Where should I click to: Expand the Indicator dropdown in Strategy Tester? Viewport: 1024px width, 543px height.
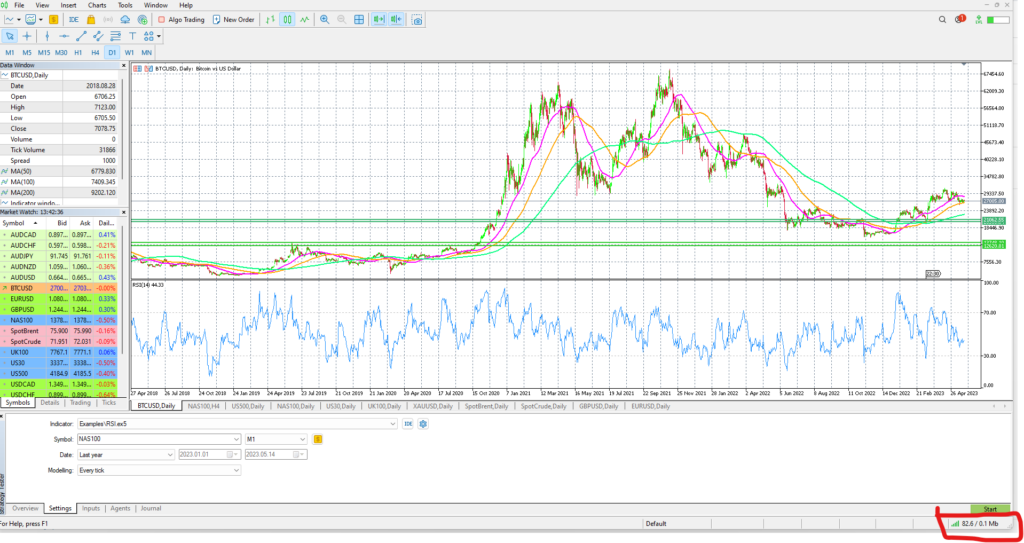[x=392, y=423]
